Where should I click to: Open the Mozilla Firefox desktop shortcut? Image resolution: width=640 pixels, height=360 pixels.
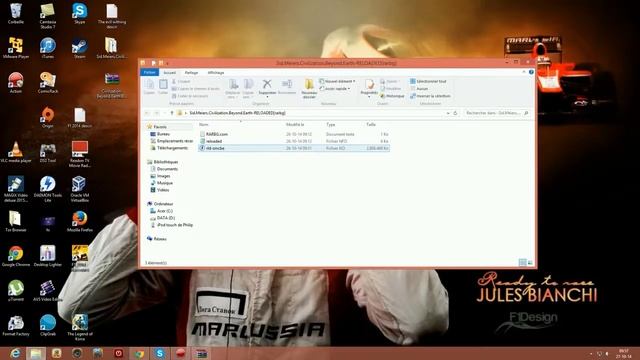tap(80, 222)
